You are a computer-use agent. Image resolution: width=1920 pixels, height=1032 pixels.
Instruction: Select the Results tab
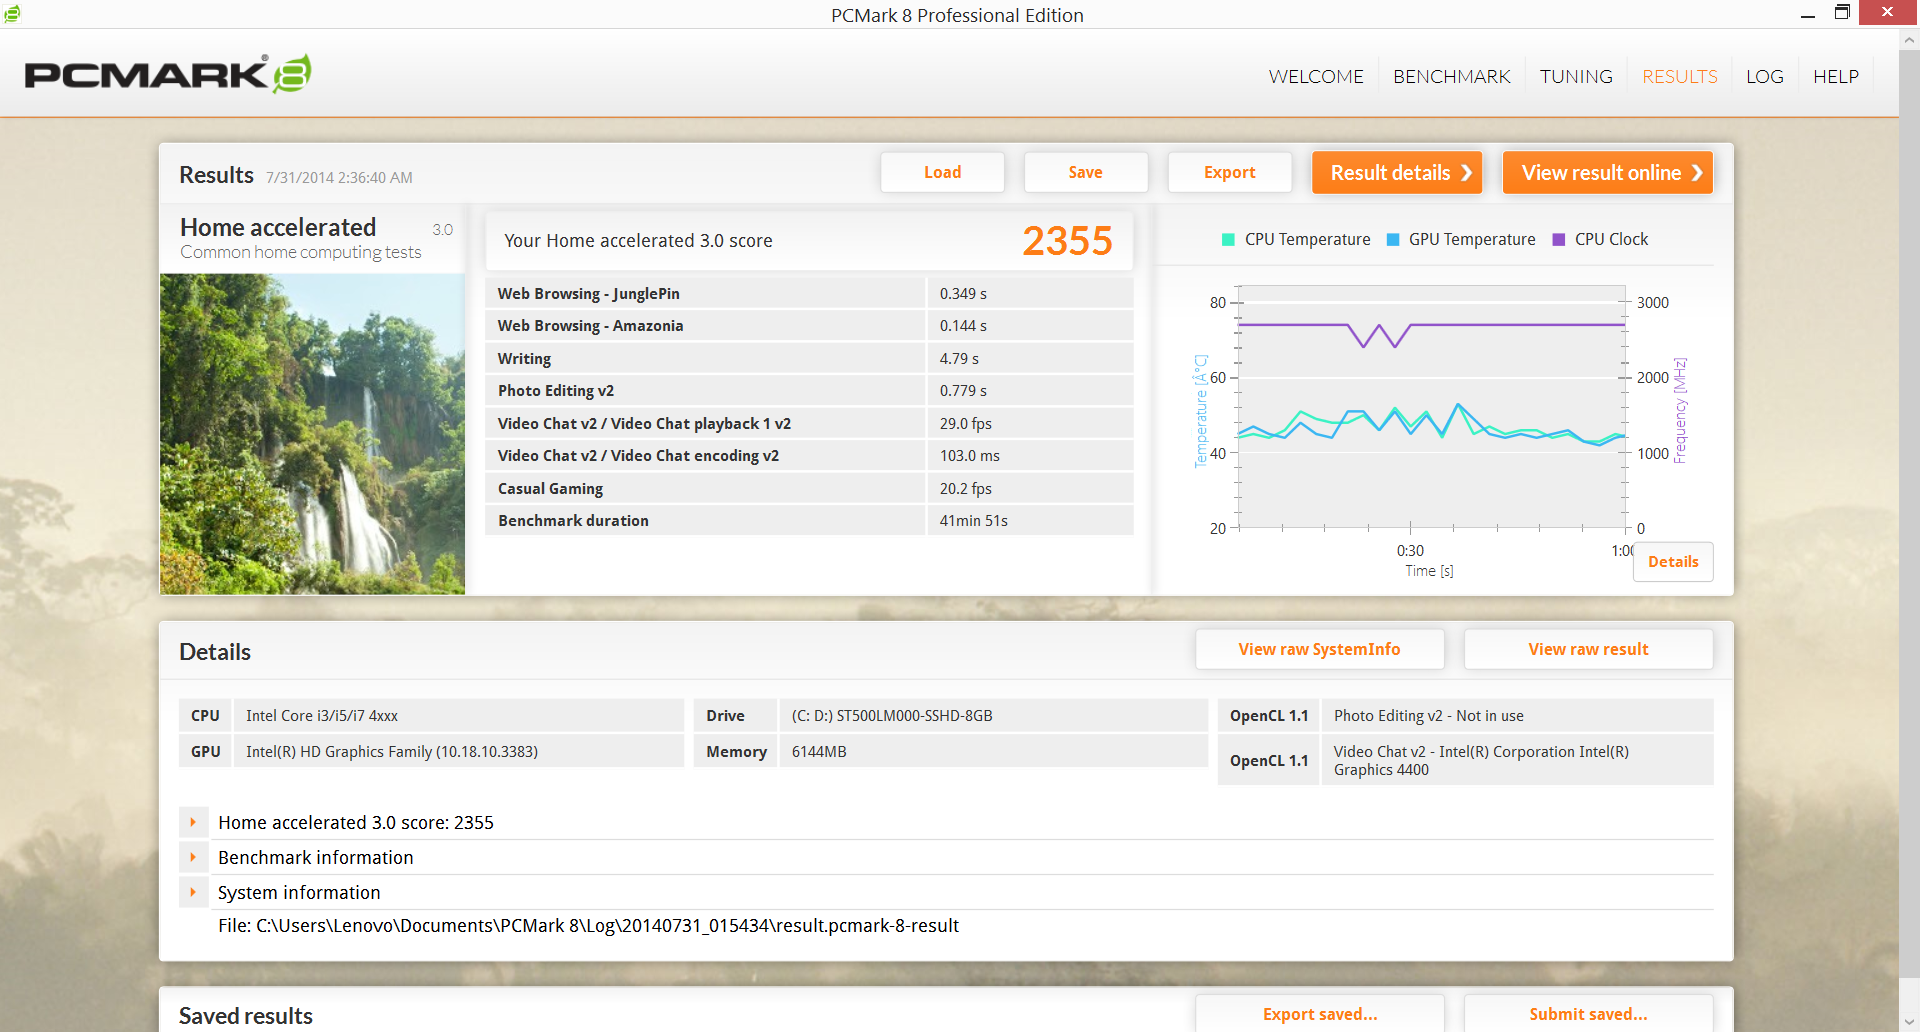[x=1680, y=77]
